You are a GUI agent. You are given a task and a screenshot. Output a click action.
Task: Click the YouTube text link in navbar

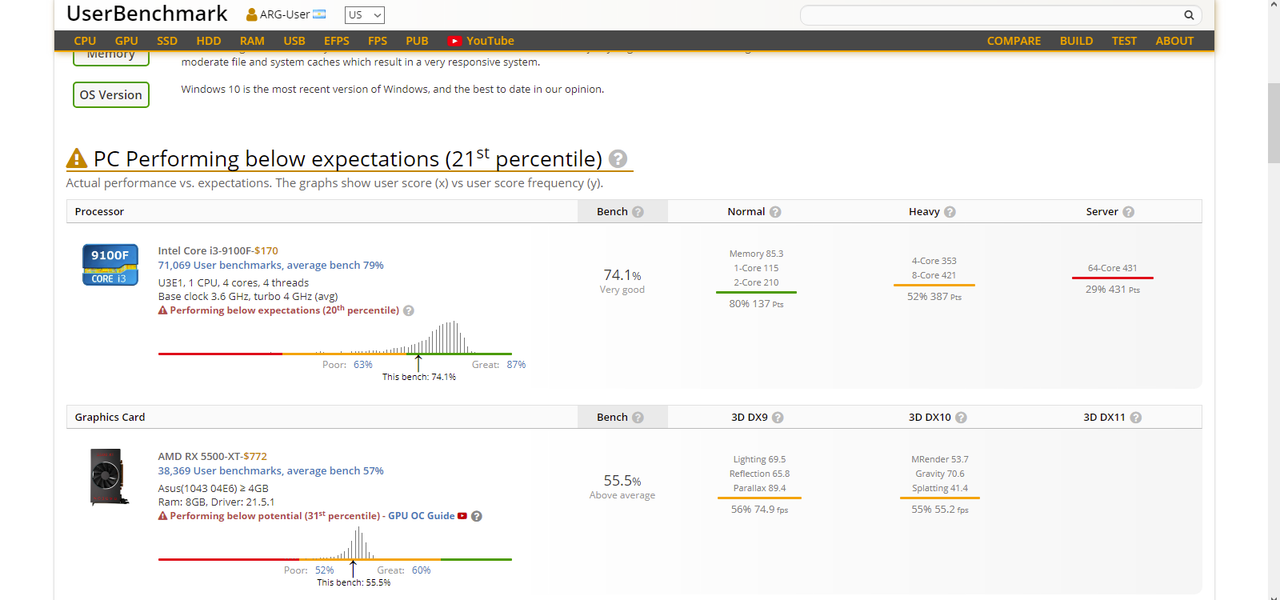[x=490, y=41]
